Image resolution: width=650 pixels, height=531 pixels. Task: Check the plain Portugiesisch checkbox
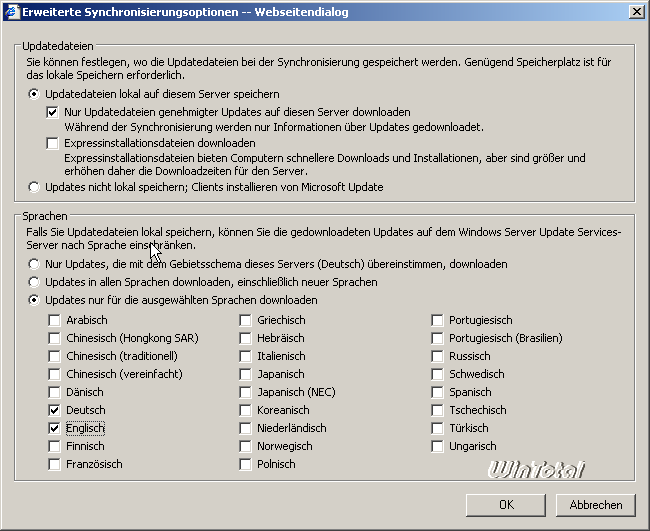click(x=437, y=320)
